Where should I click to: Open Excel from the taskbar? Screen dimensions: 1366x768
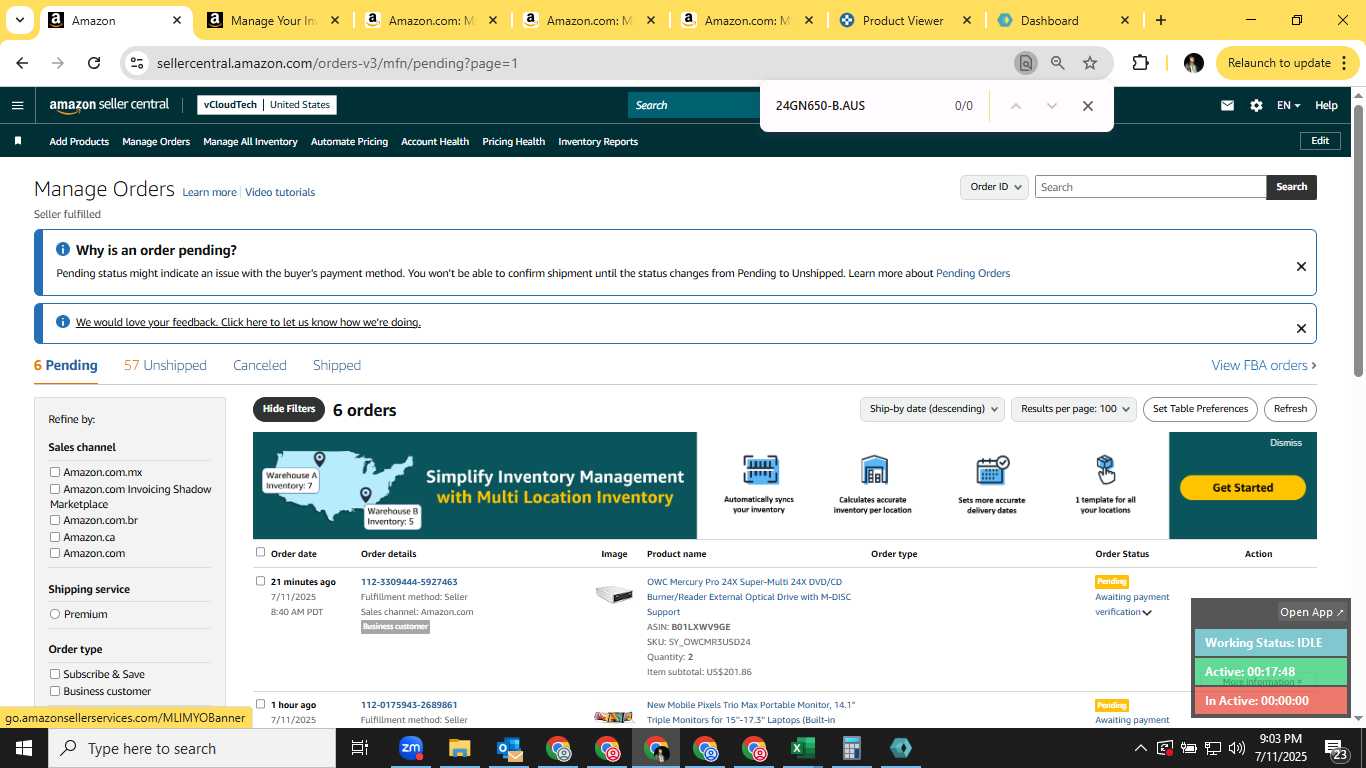pos(802,748)
